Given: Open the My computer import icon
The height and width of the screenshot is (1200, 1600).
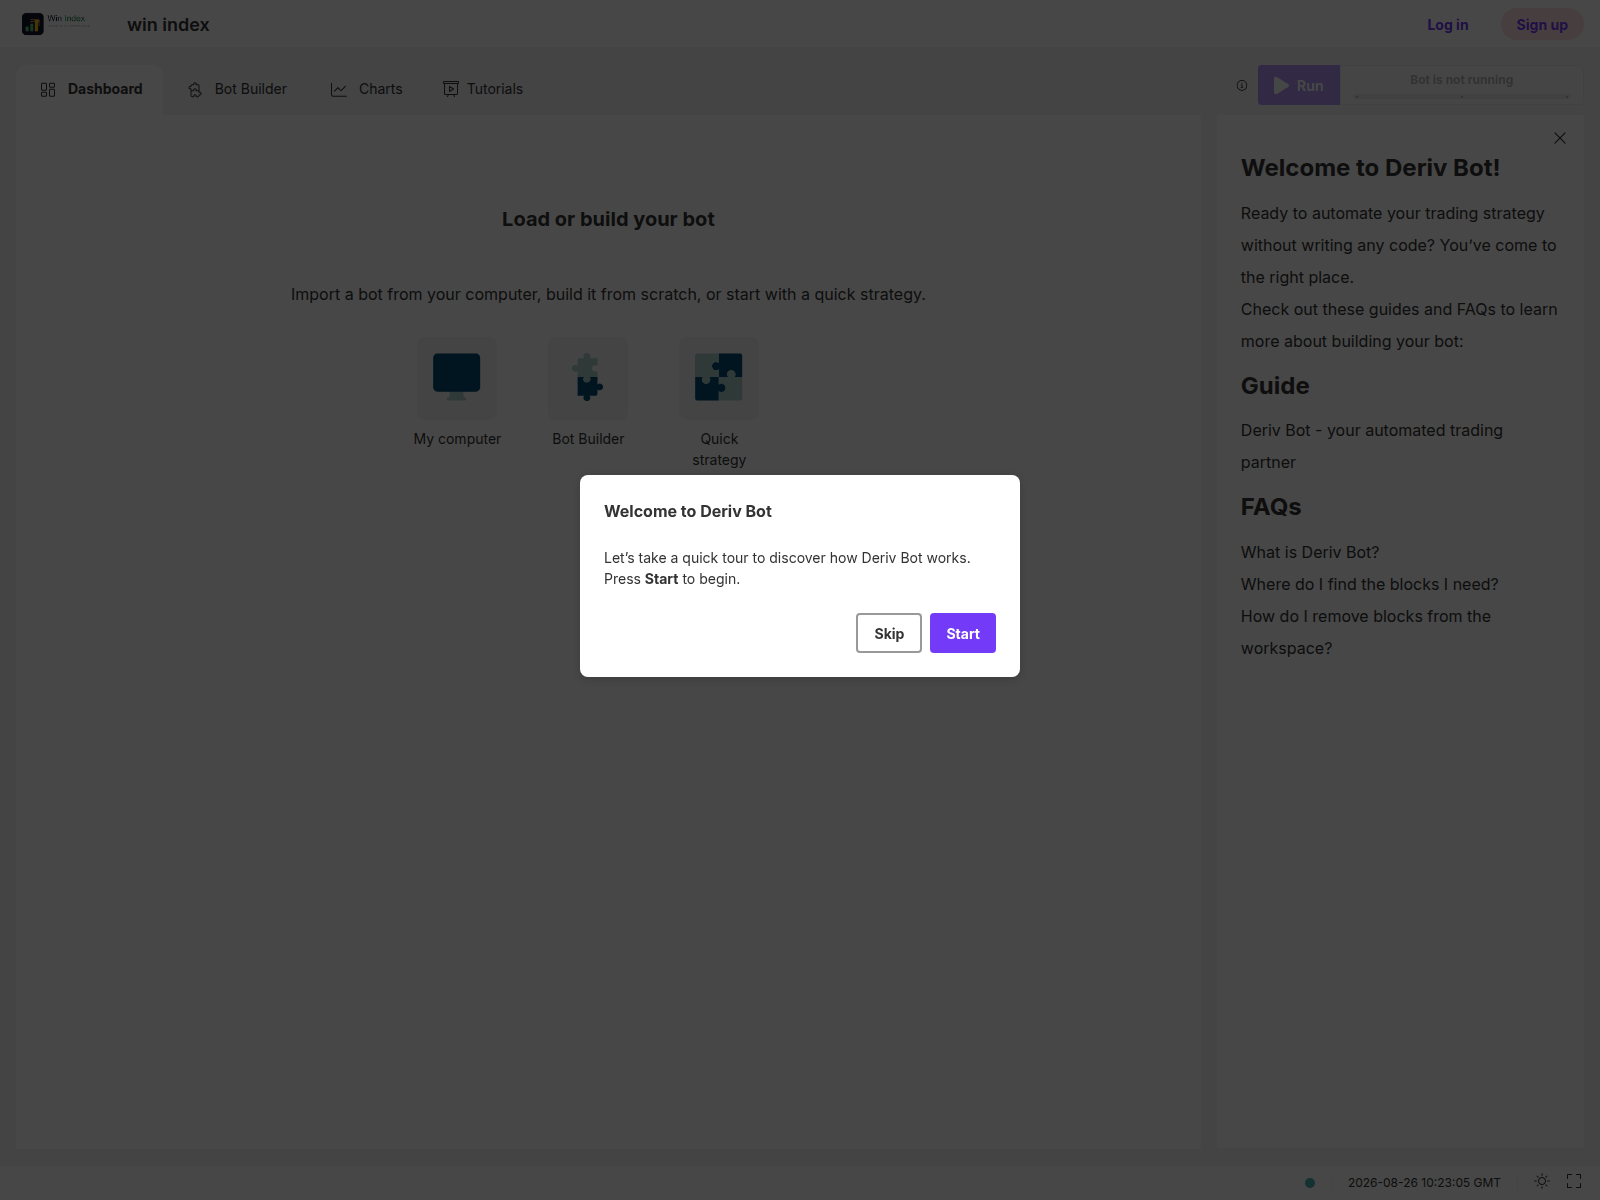Looking at the screenshot, I should click(x=457, y=378).
